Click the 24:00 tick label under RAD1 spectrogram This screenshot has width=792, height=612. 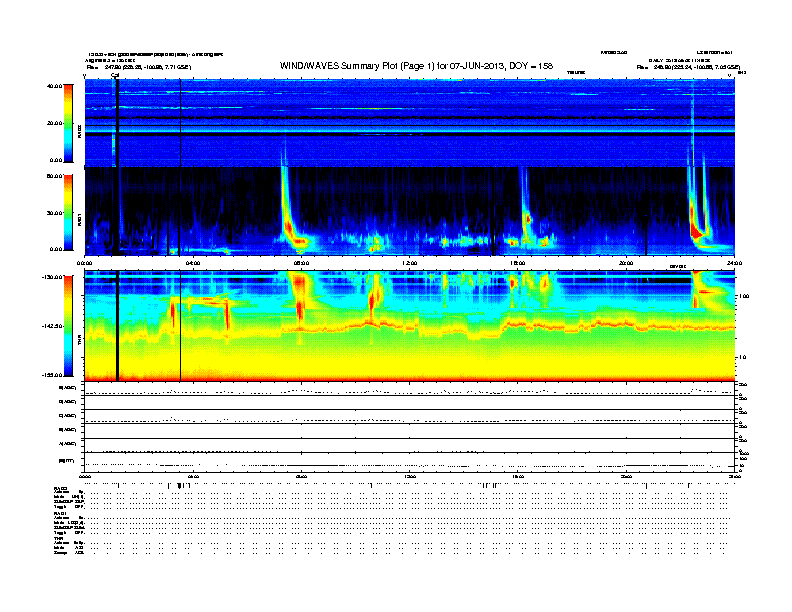pyautogui.click(x=734, y=263)
